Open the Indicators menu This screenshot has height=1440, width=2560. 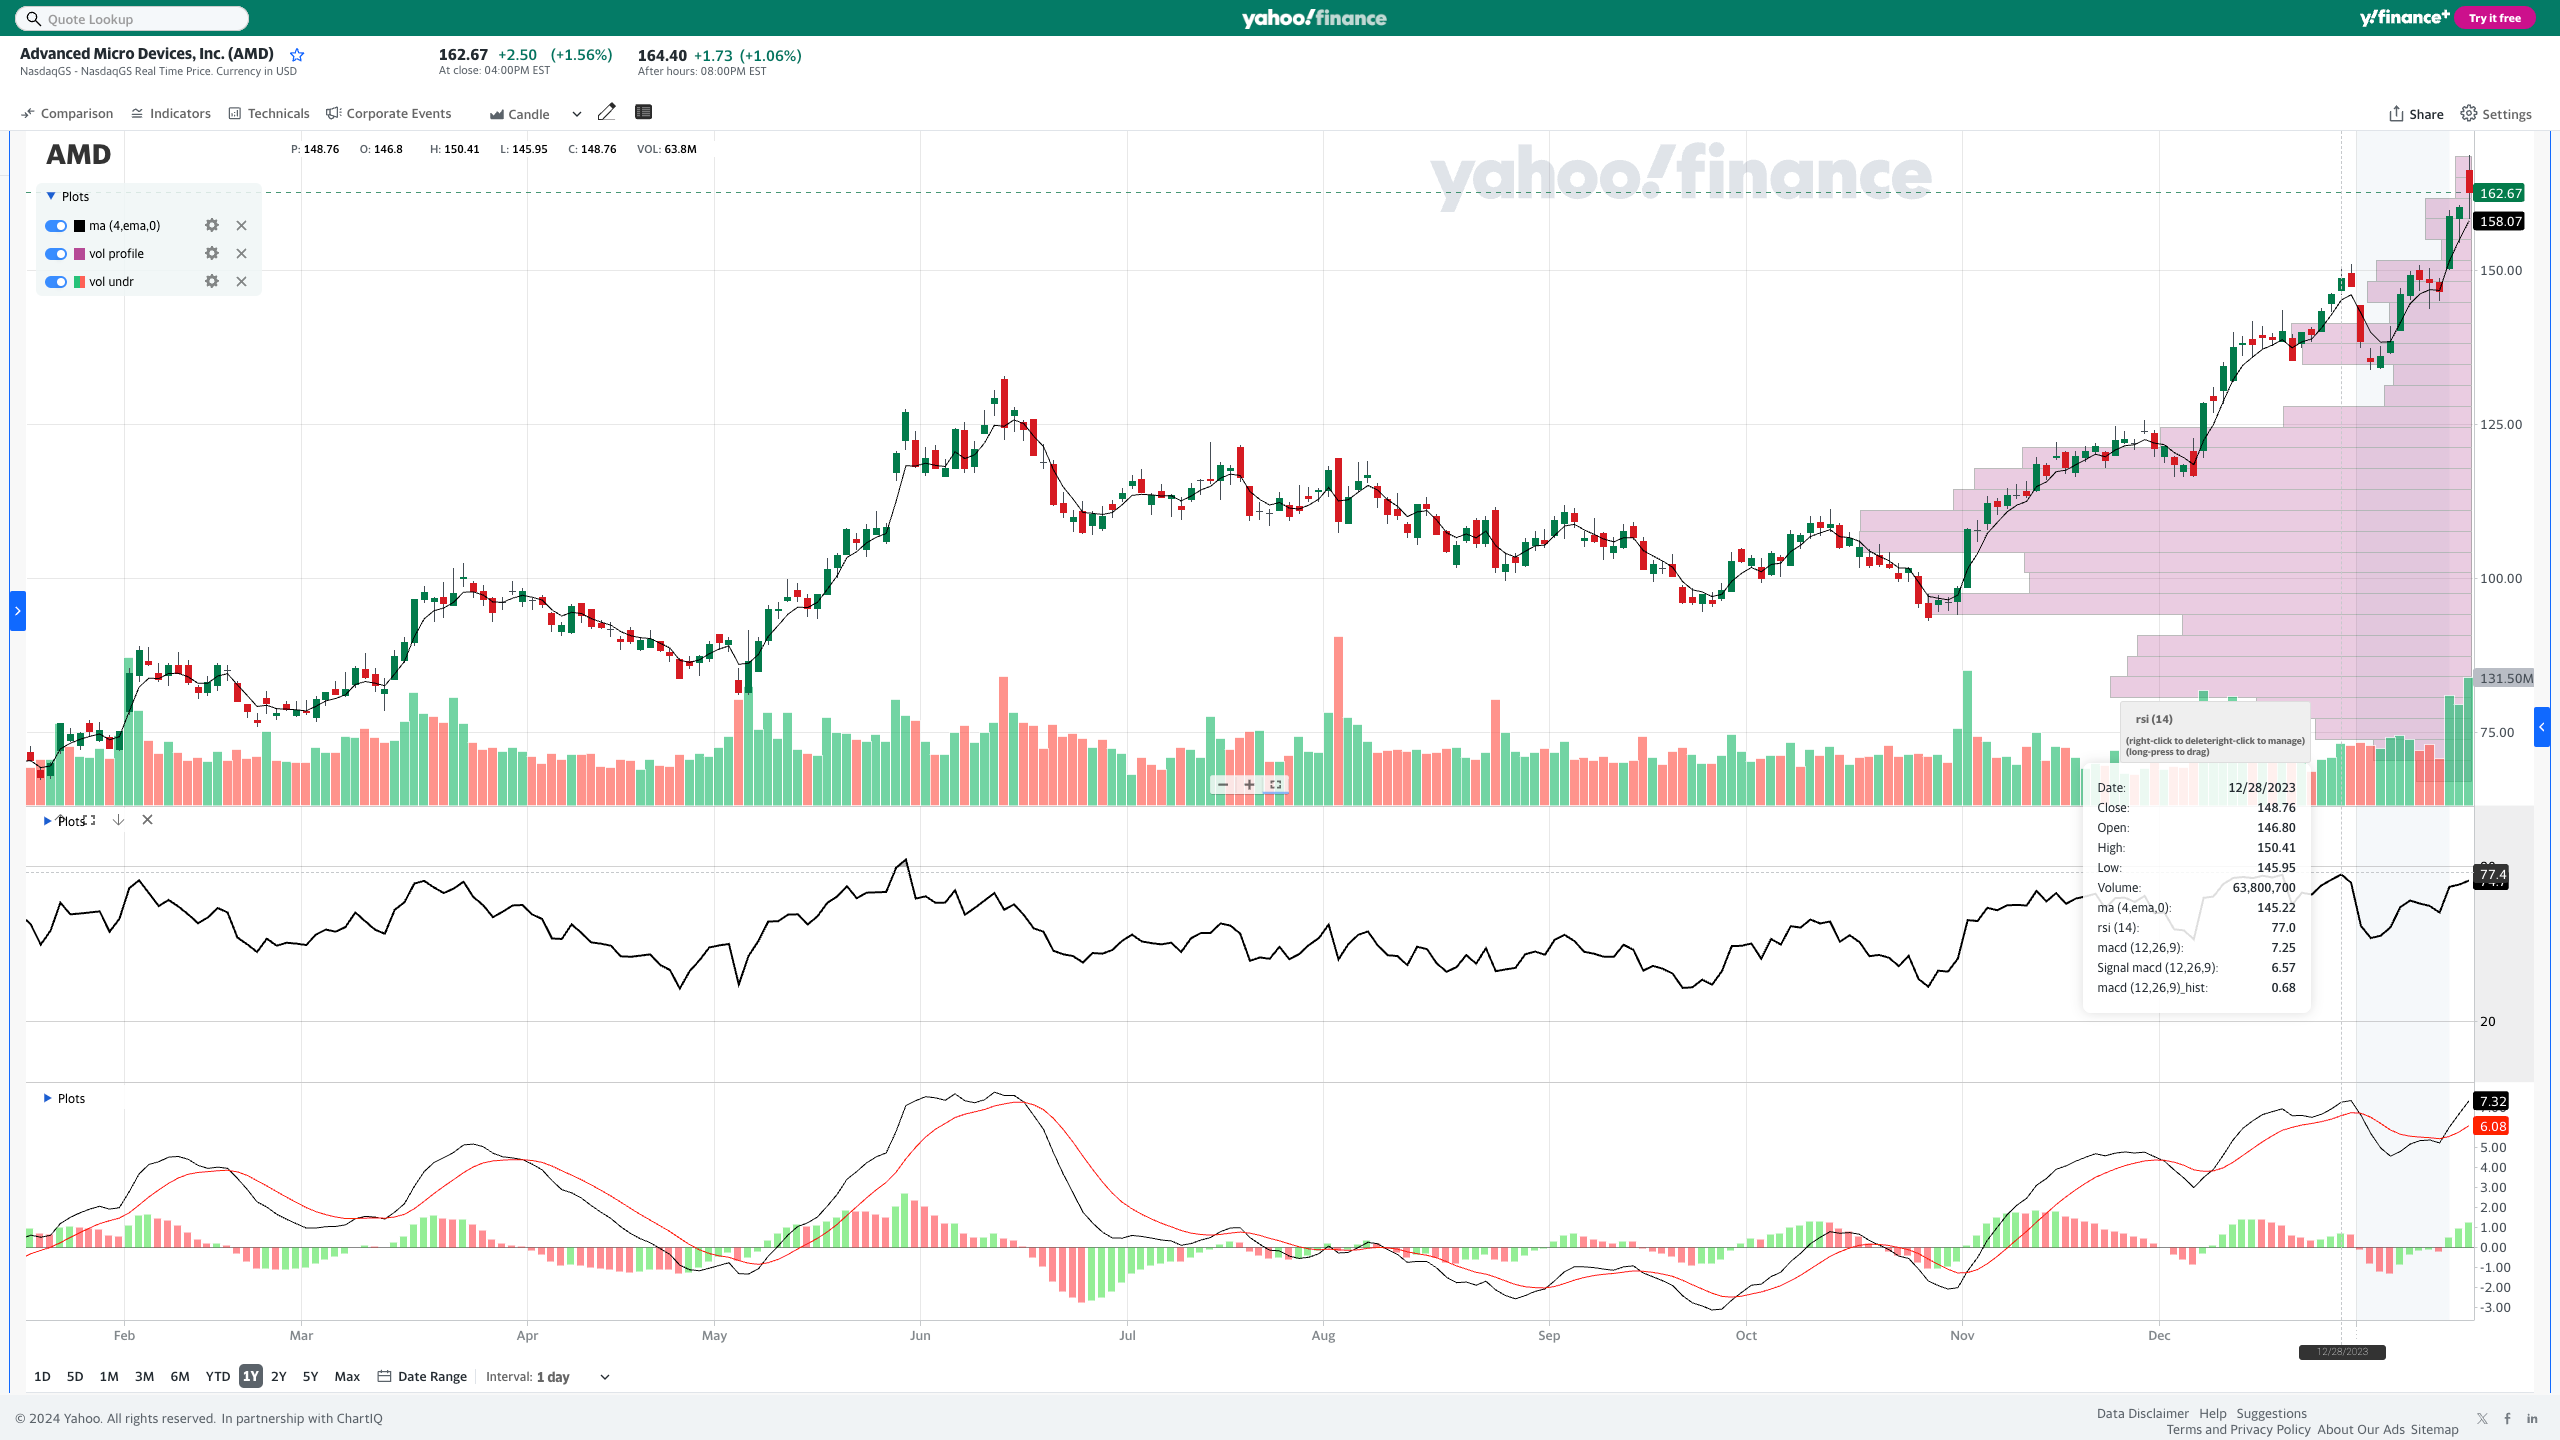pyautogui.click(x=171, y=113)
